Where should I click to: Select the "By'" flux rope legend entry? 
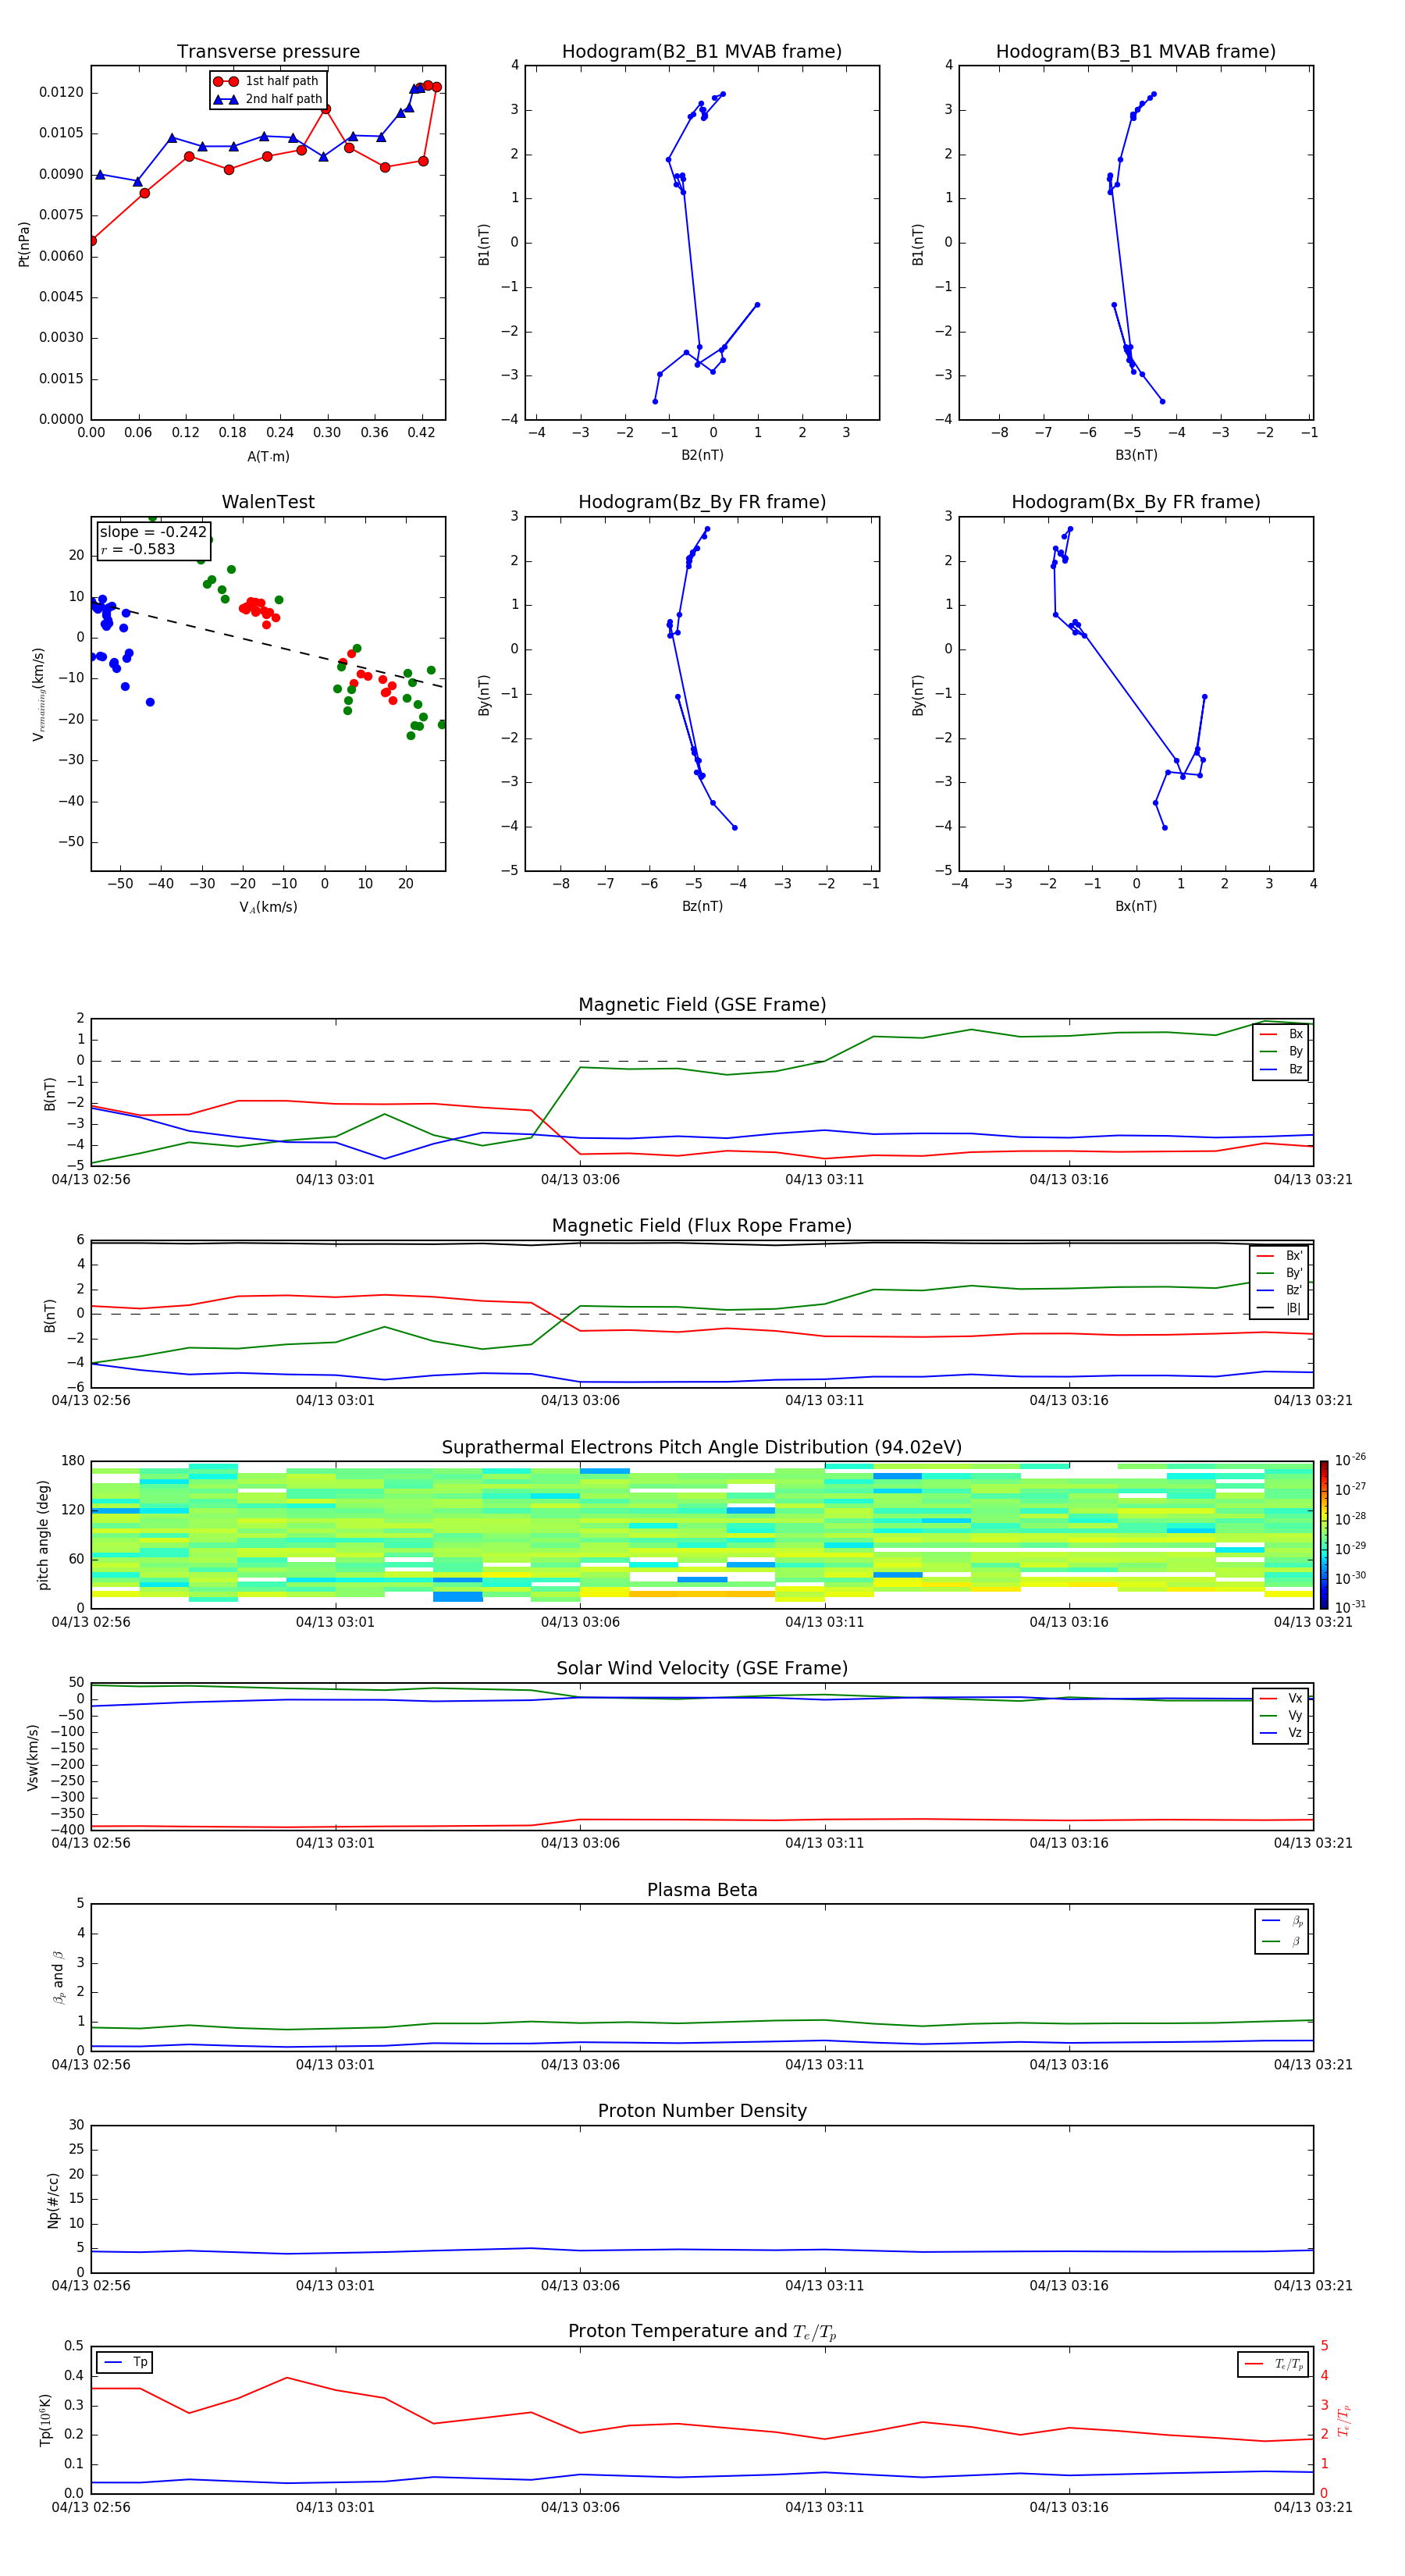[1279, 1273]
